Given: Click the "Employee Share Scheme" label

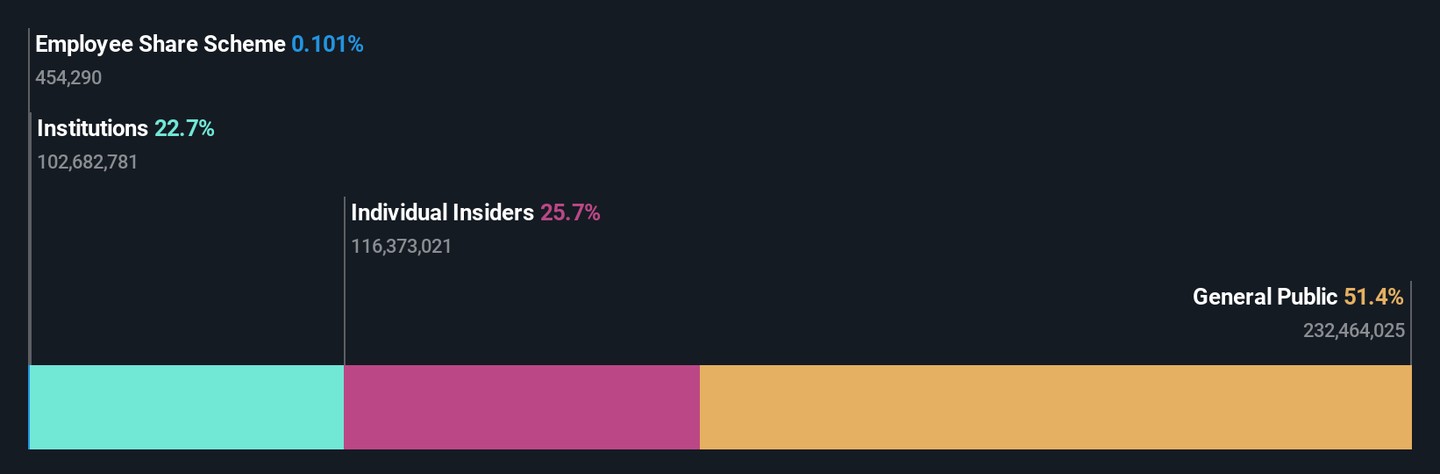Looking at the screenshot, I should 160,44.
